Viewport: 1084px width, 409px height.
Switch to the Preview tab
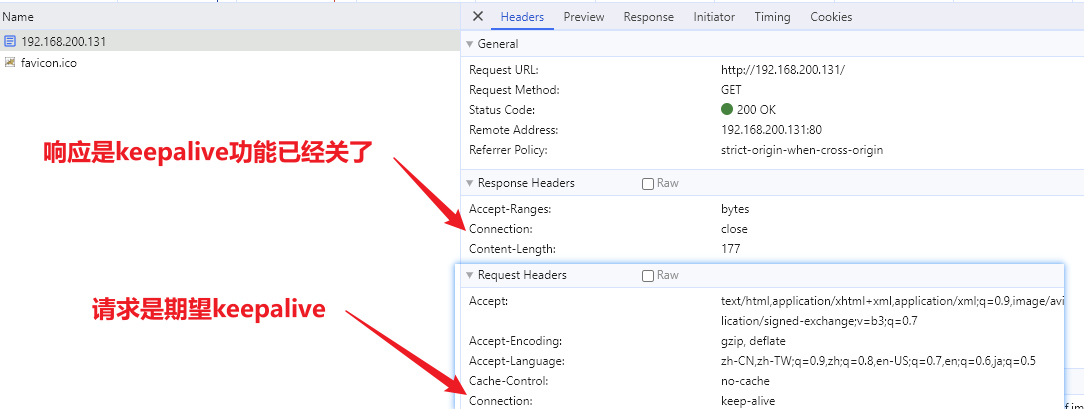pos(583,17)
